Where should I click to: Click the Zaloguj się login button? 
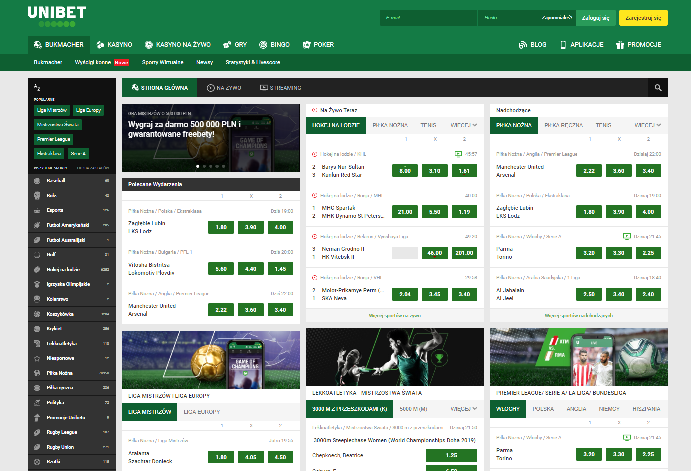coord(596,18)
